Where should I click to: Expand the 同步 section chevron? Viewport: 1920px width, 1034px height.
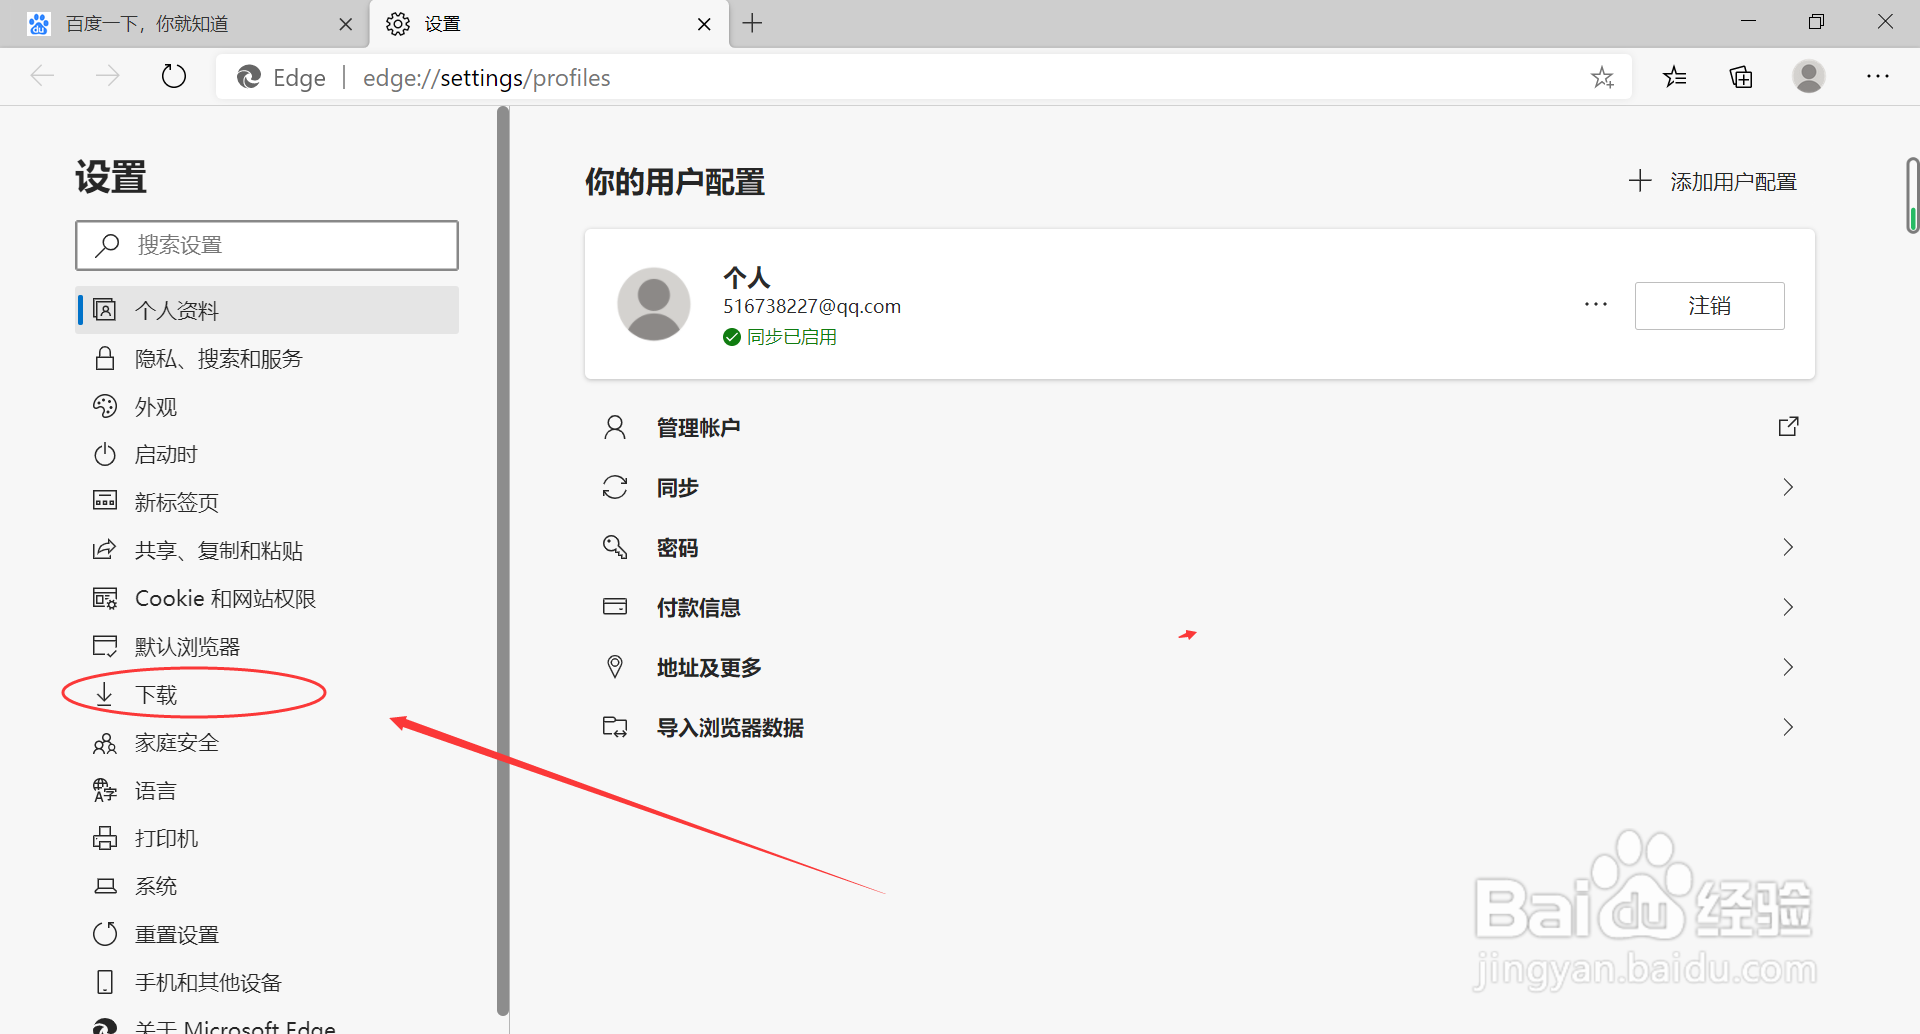click(x=1789, y=487)
